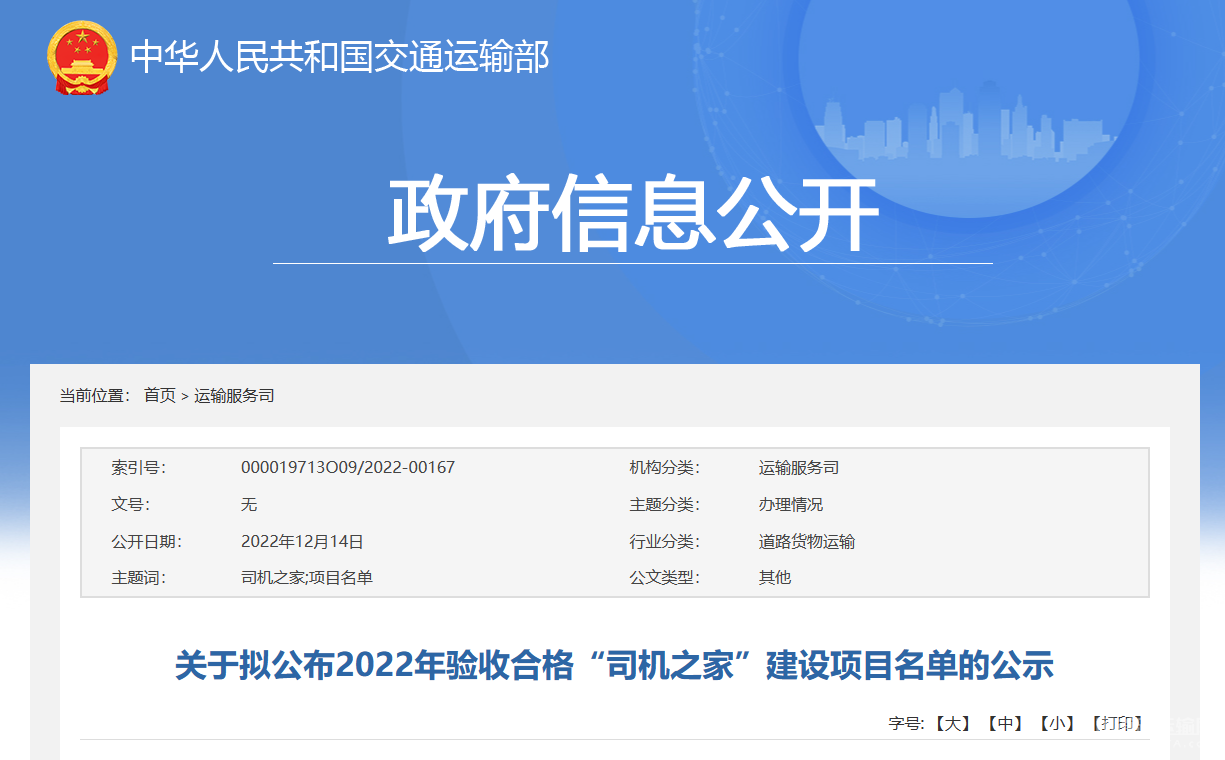The height and width of the screenshot is (760, 1225).
Task: Click the 公开日期 label
Action: tap(146, 542)
